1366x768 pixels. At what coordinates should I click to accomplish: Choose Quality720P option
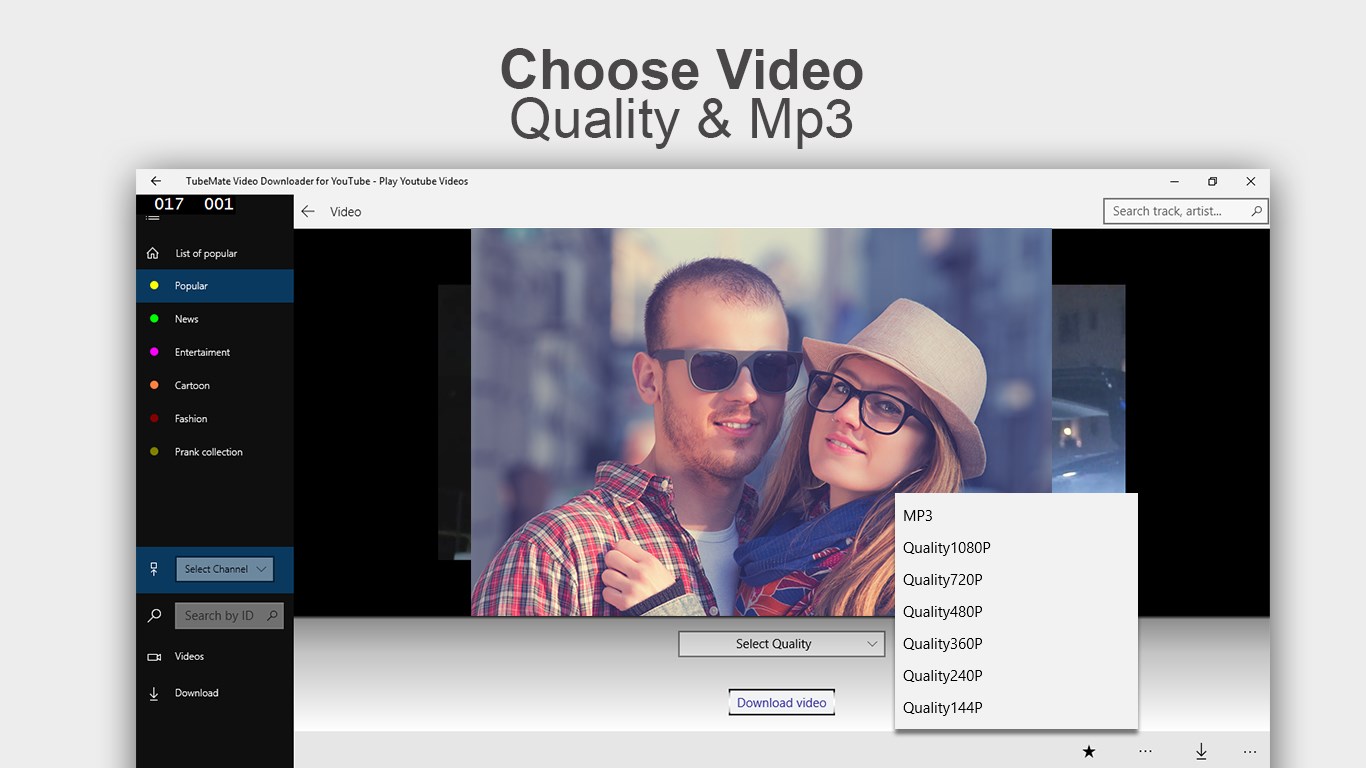coord(1016,580)
